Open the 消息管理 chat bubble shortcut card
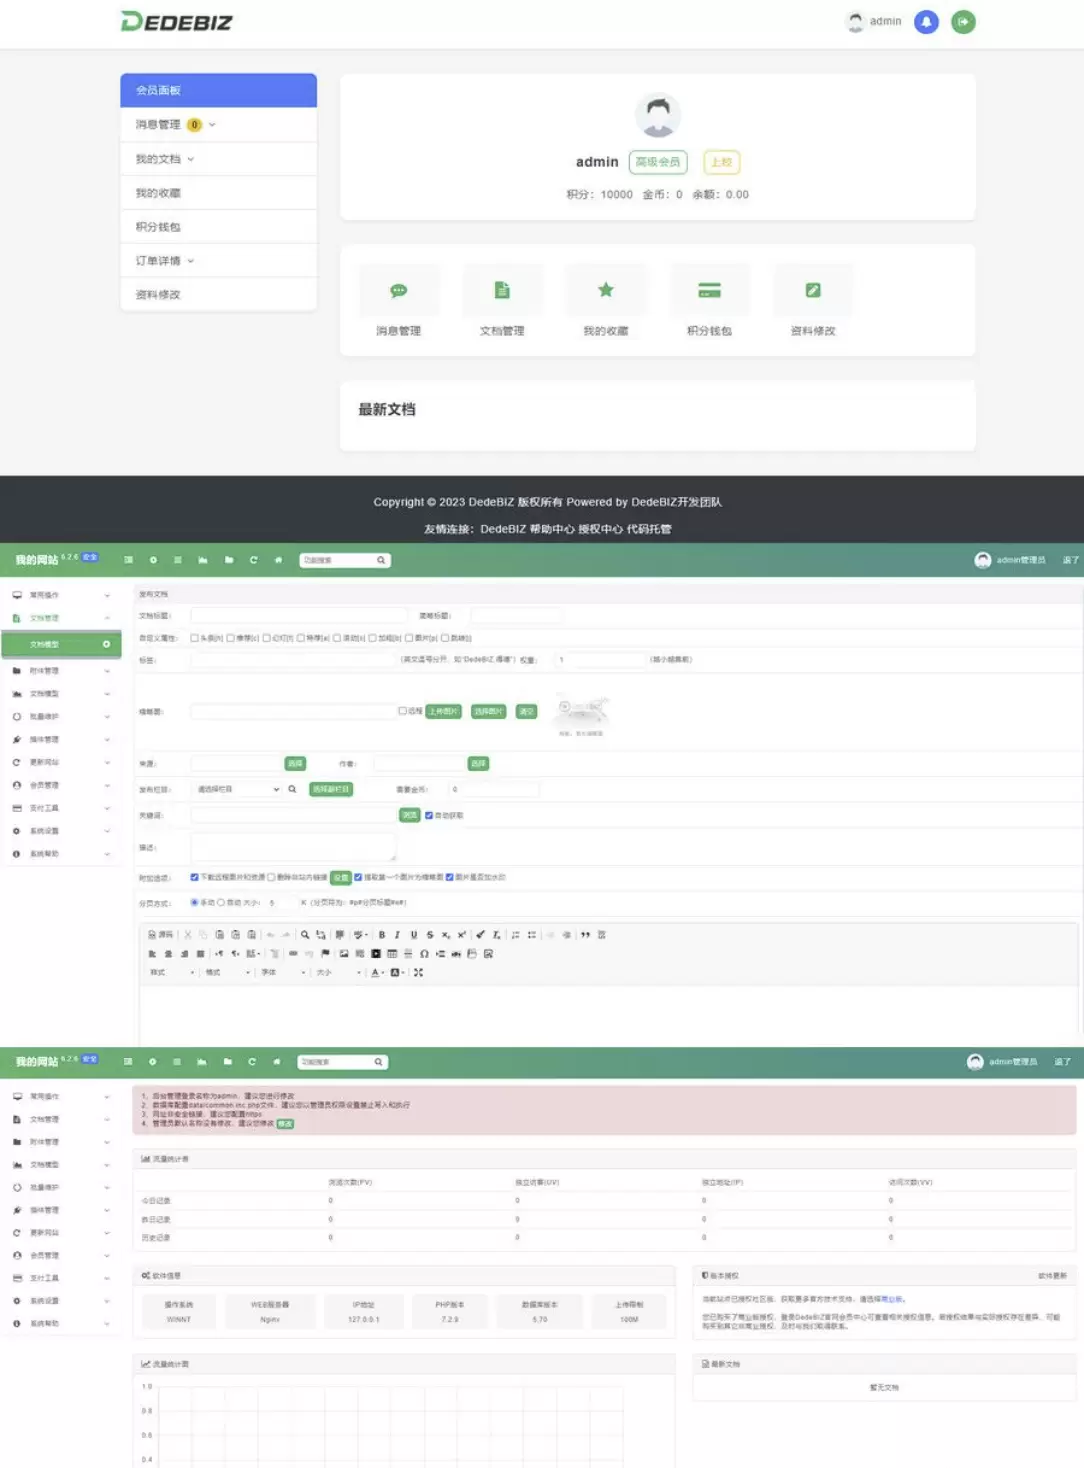The height and width of the screenshot is (1468, 1084). pyautogui.click(x=398, y=301)
